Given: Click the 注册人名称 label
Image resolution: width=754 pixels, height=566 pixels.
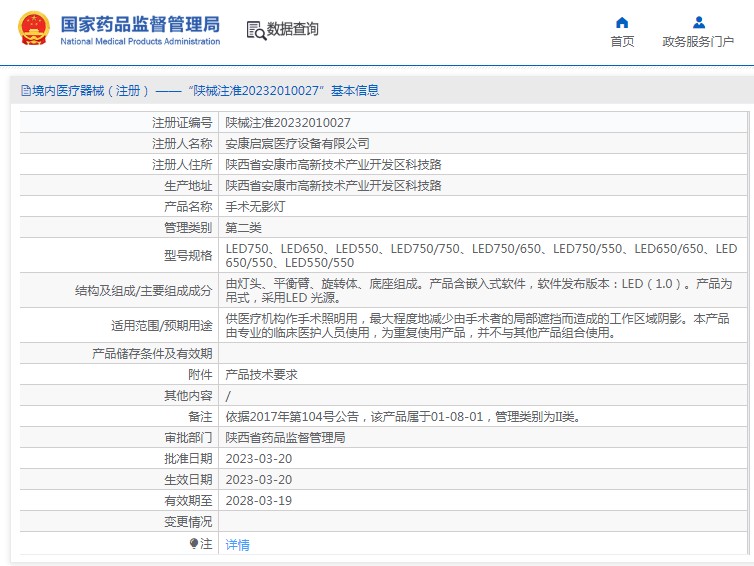Looking at the screenshot, I should click(x=182, y=143).
